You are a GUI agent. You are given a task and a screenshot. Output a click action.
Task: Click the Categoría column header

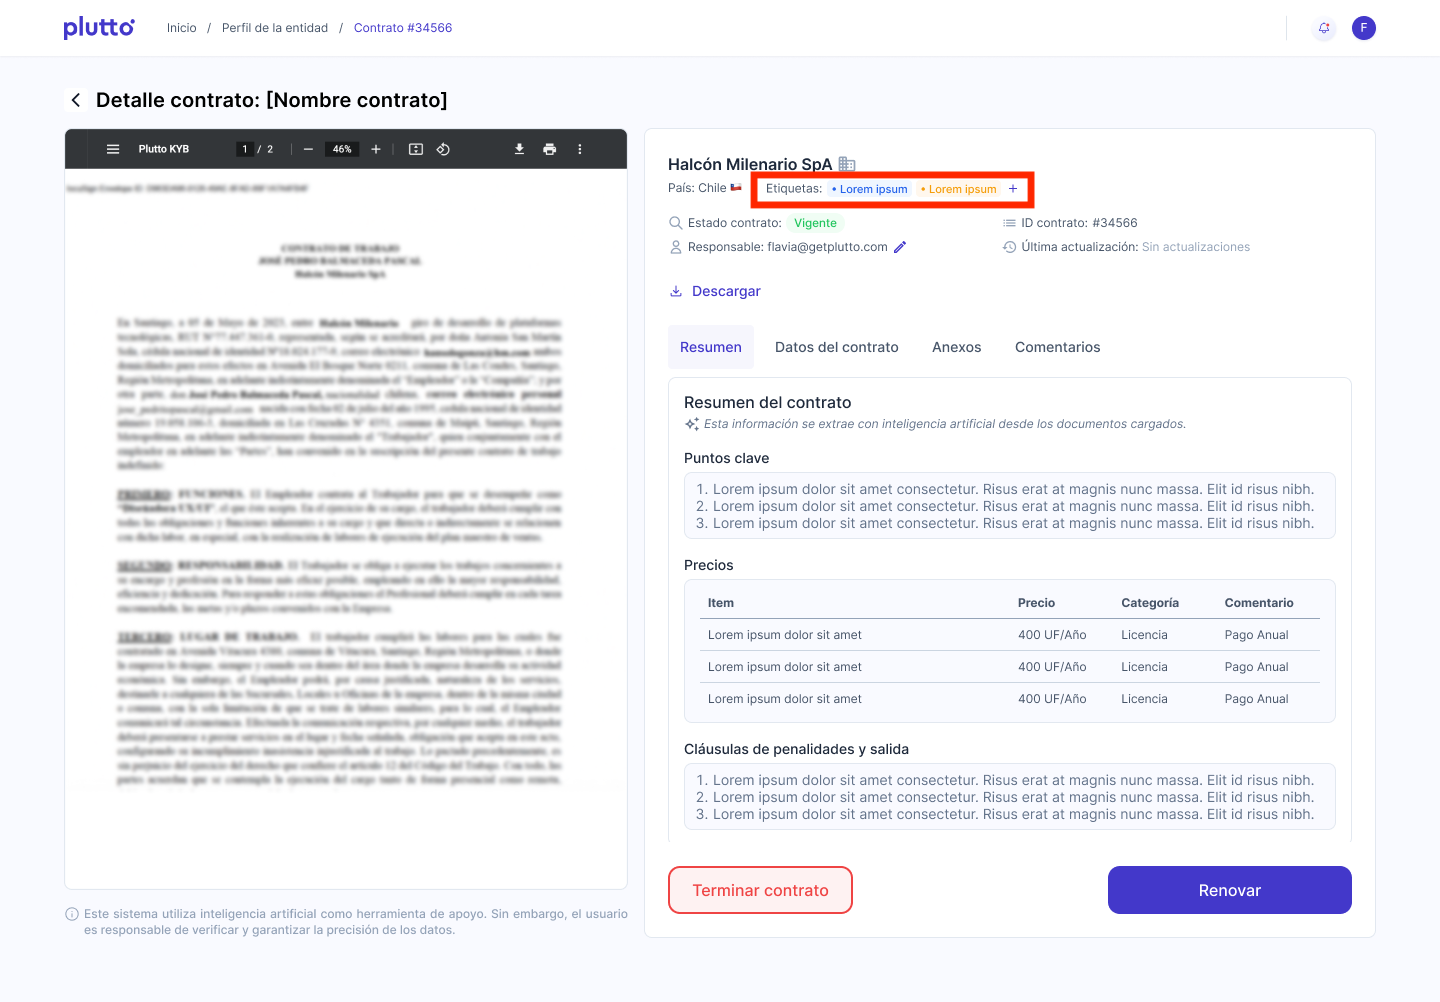click(x=1150, y=603)
